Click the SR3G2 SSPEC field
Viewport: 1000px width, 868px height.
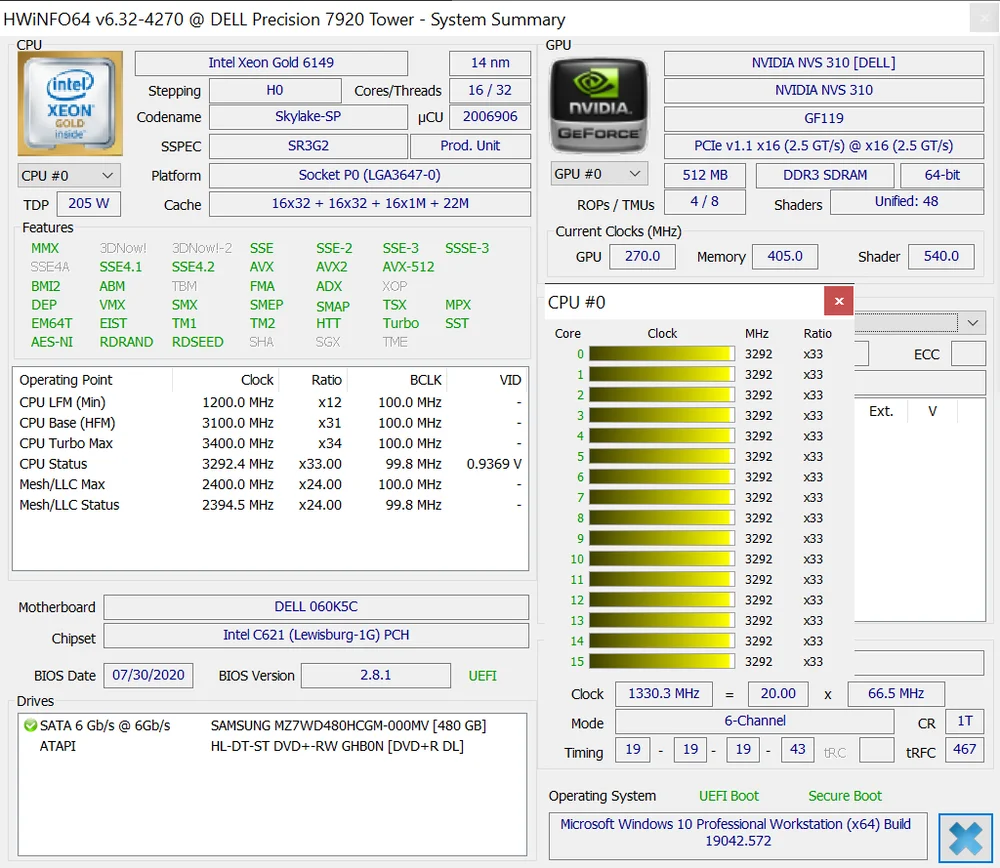tap(308, 145)
